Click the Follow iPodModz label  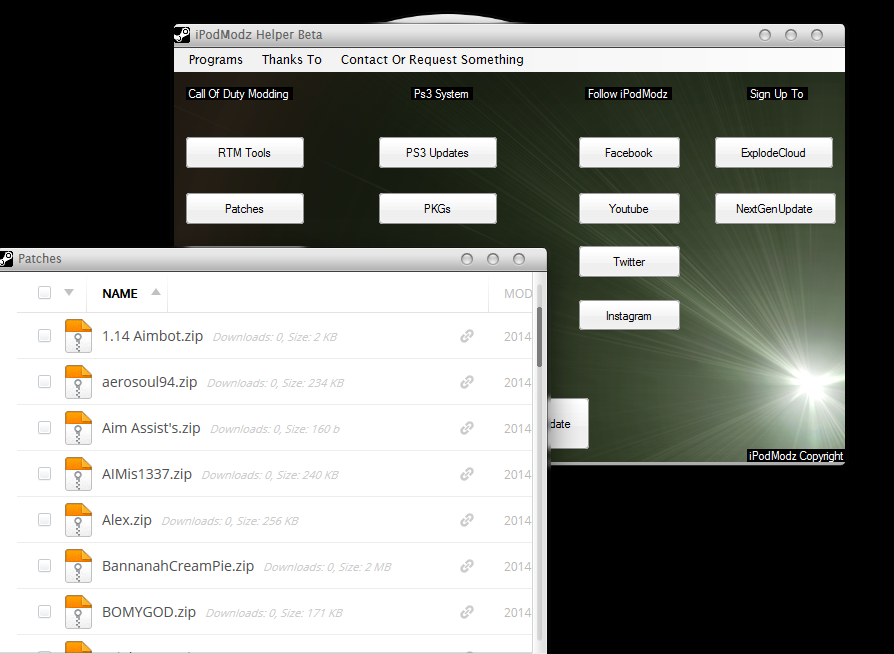pyautogui.click(x=628, y=94)
